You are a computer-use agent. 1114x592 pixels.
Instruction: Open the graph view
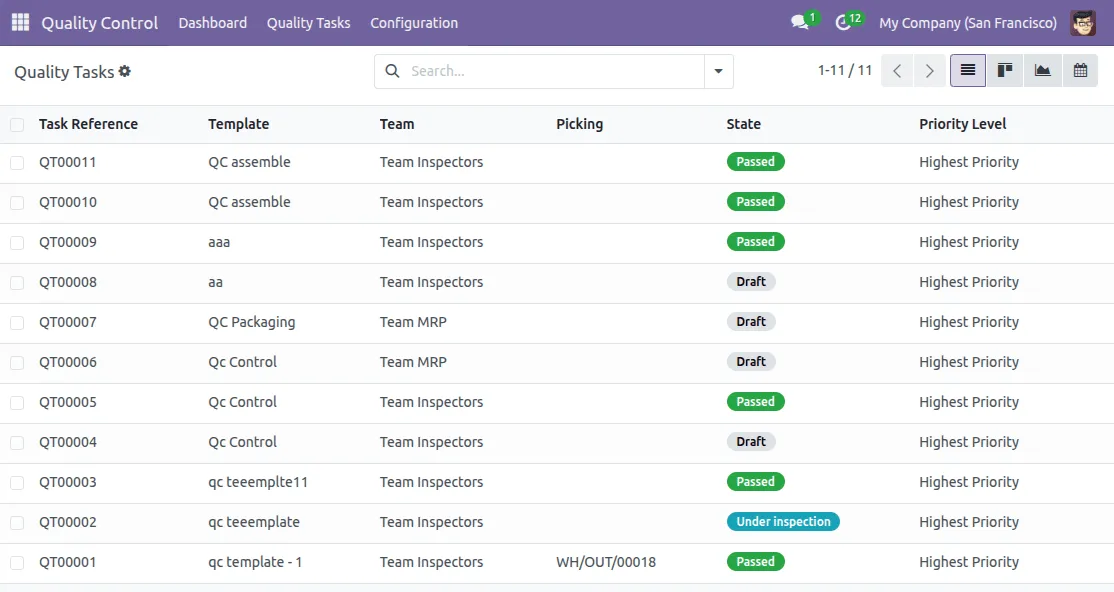point(1042,70)
